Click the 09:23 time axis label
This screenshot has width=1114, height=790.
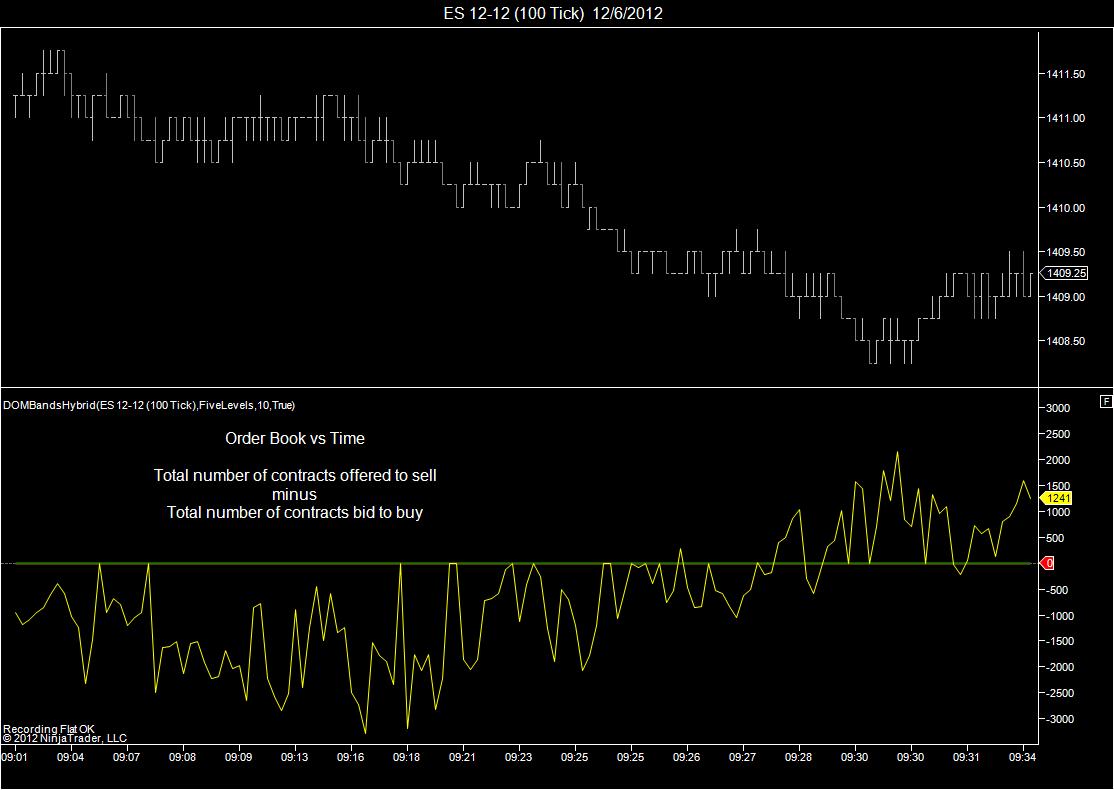tap(519, 757)
